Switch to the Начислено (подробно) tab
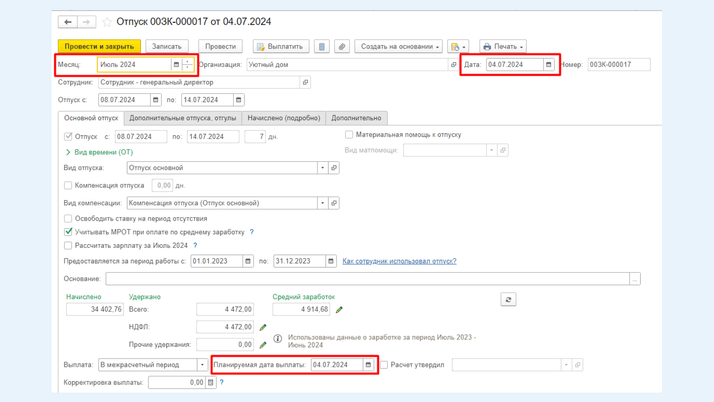Viewport: 714px width, 402px height. 284,118
